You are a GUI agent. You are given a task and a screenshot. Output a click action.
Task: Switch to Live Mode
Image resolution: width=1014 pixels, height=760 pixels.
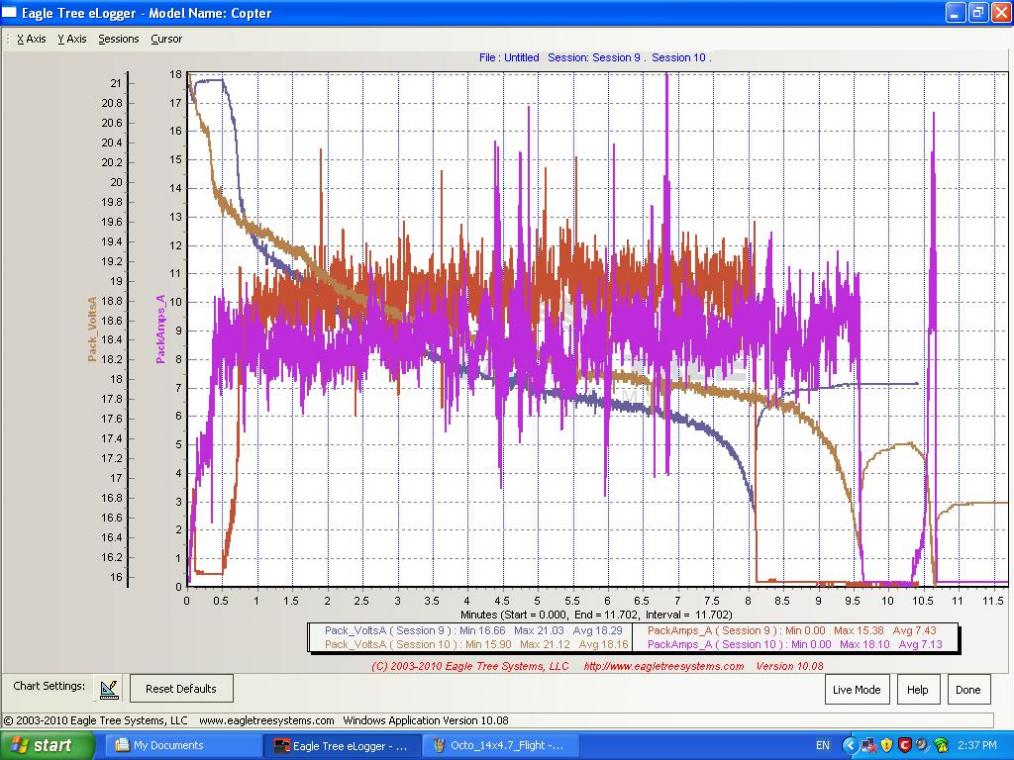(x=857, y=690)
